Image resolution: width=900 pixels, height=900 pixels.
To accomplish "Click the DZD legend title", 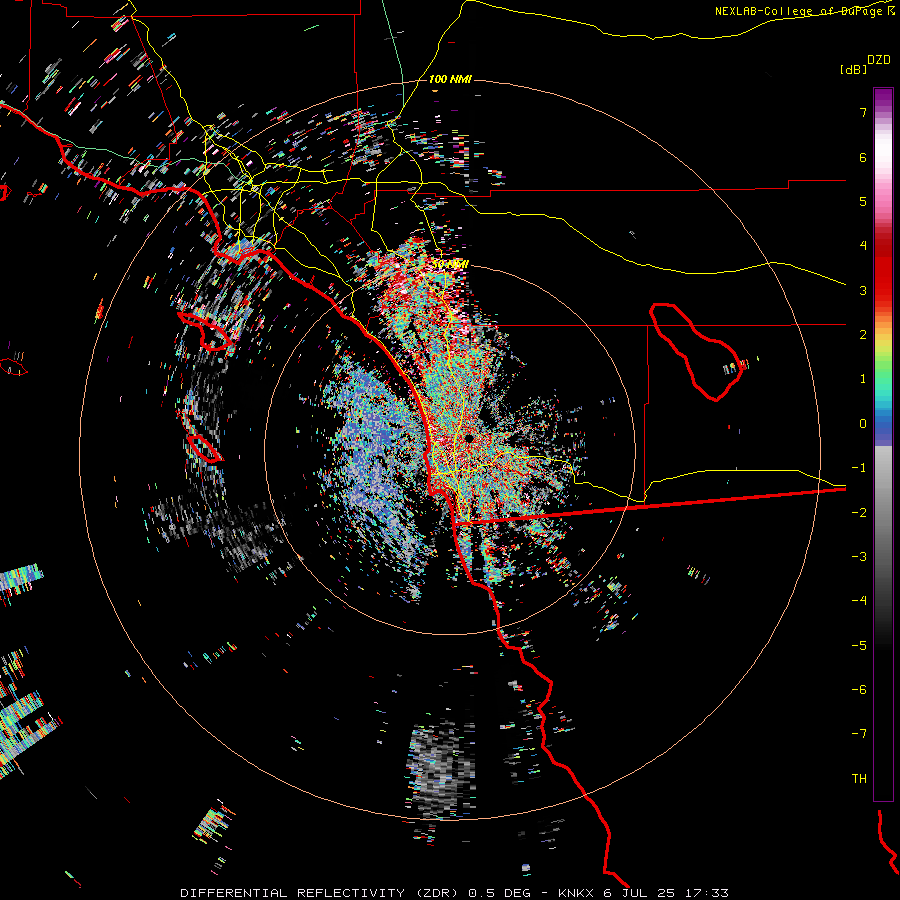I will click(x=879, y=60).
